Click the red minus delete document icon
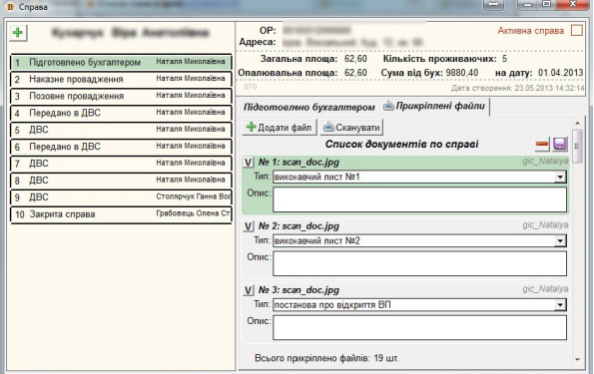Image resolution: width=594 pixels, height=374 pixels. [x=542, y=144]
